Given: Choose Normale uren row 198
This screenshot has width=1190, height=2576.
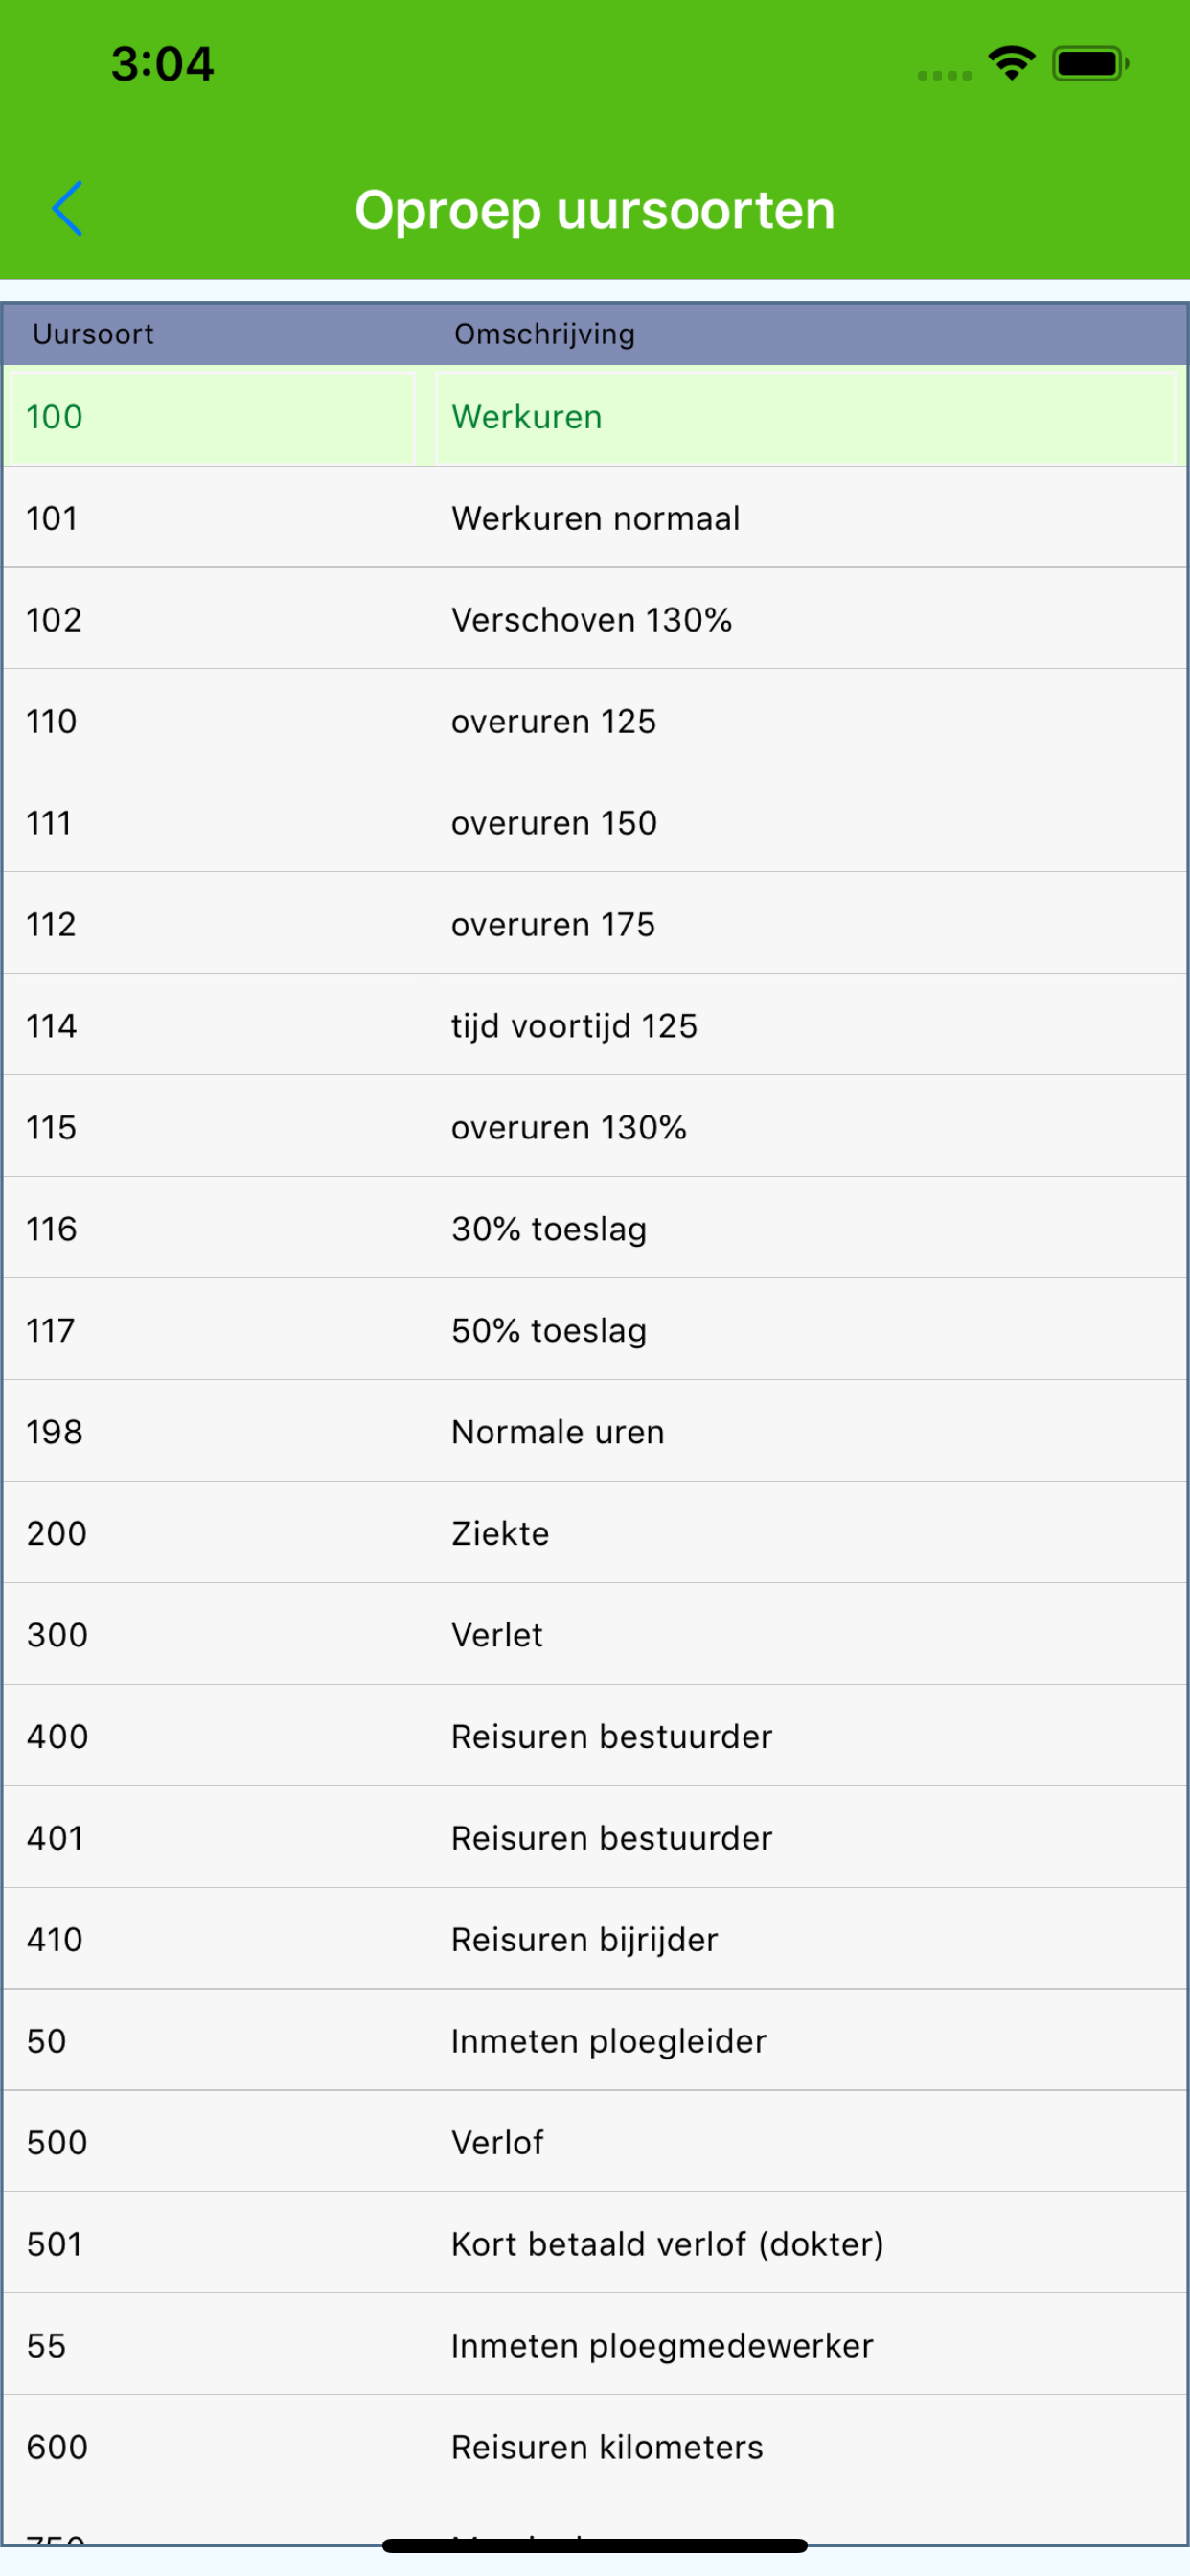Looking at the screenshot, I should tap(594, 1432).
